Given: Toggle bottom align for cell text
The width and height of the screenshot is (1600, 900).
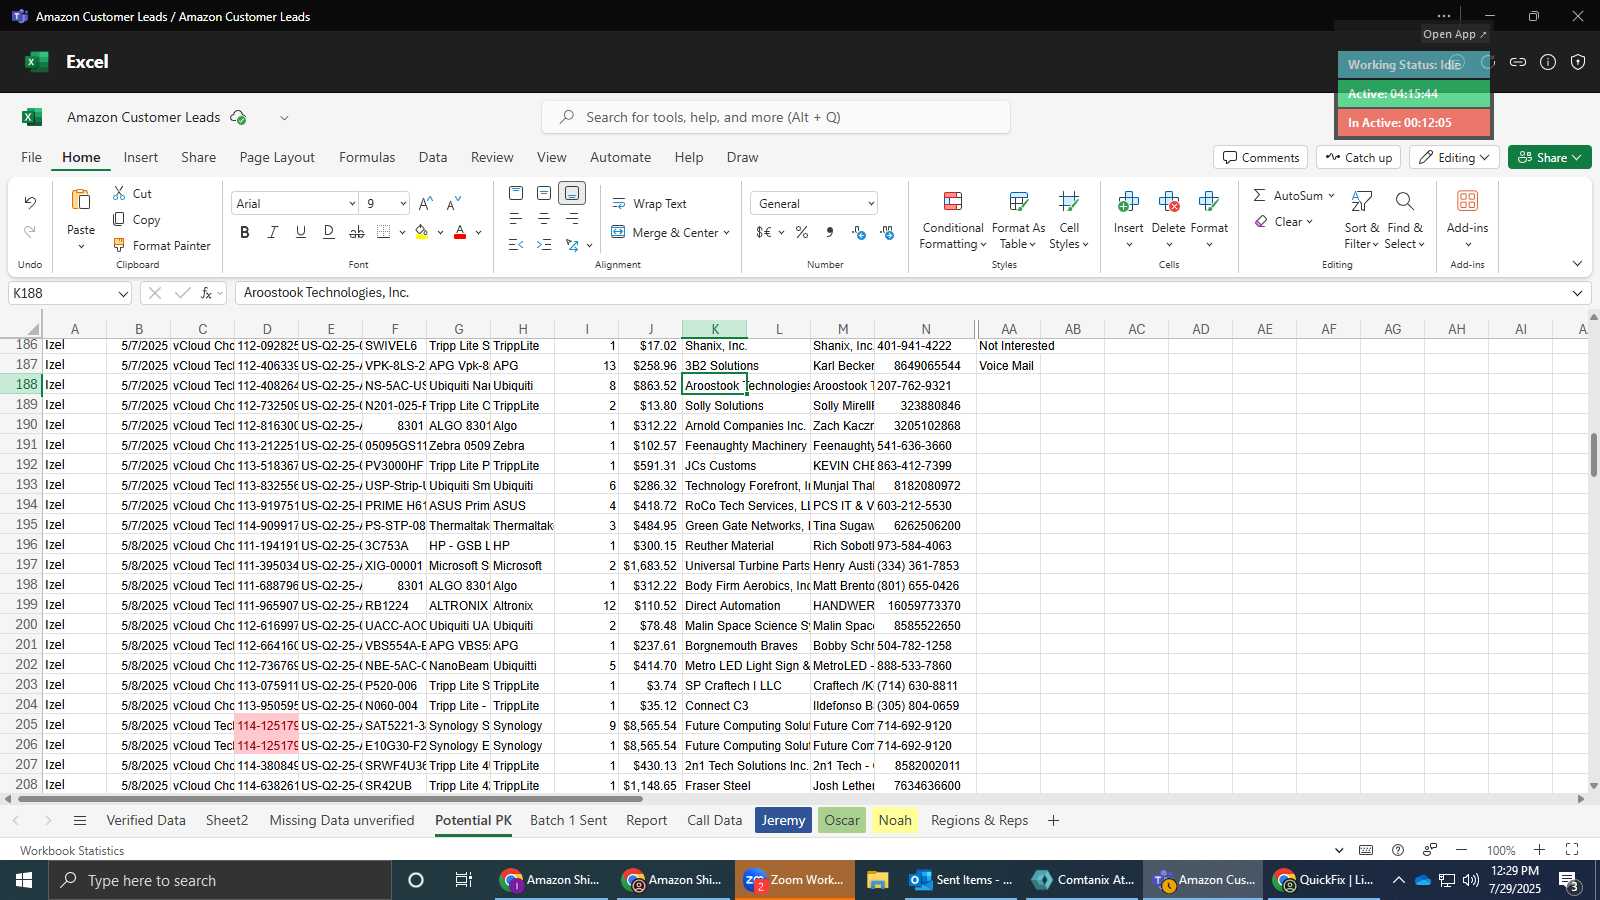Looking at the screenshot, I should click(x=572, y=193).
